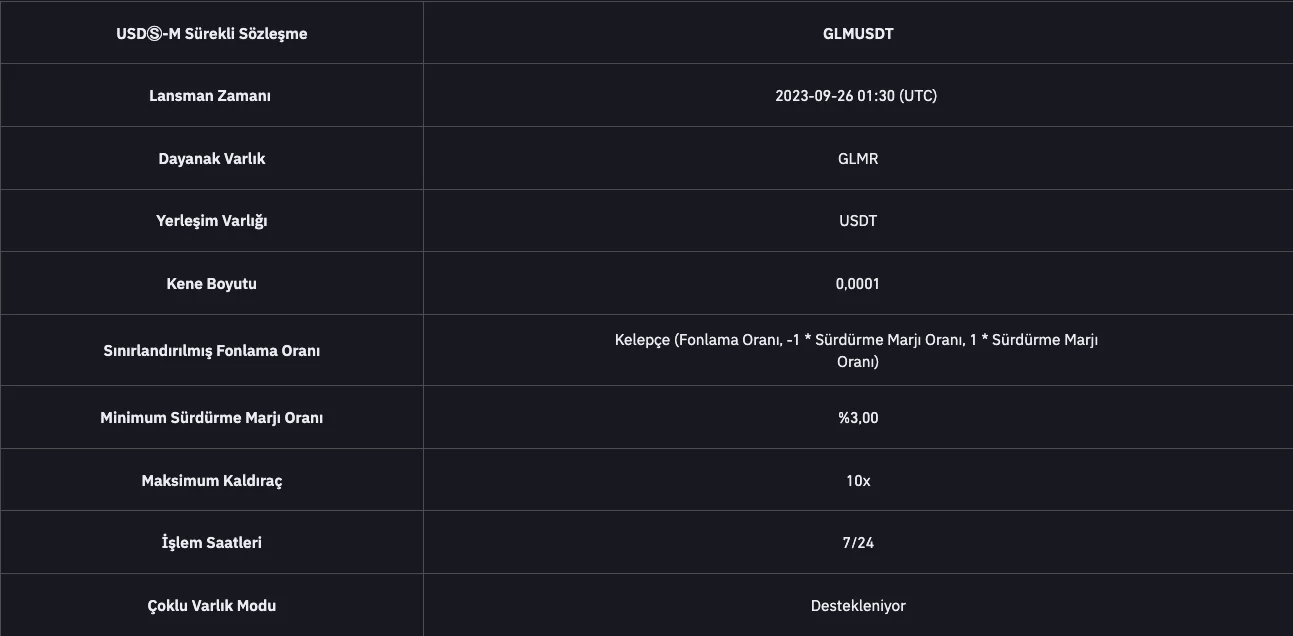Select the GLMR underlying asset value
This screenshot has width=1293, height=636.
point(858,159)
